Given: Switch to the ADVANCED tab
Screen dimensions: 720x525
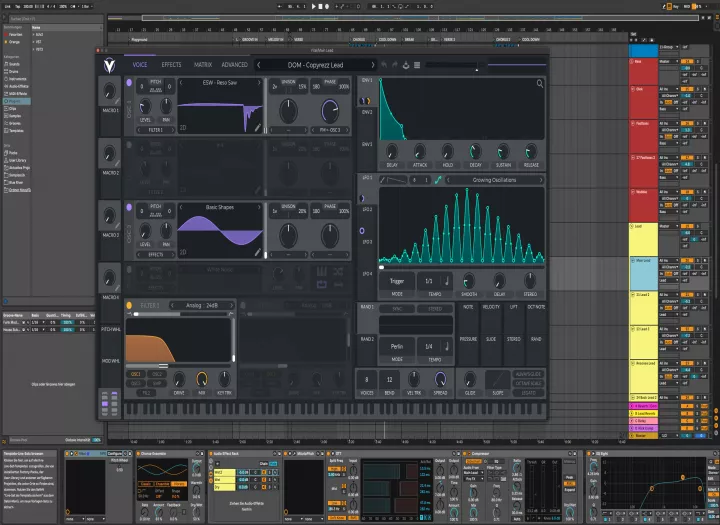Looking at the screenshot, I should tap(235, 65).
